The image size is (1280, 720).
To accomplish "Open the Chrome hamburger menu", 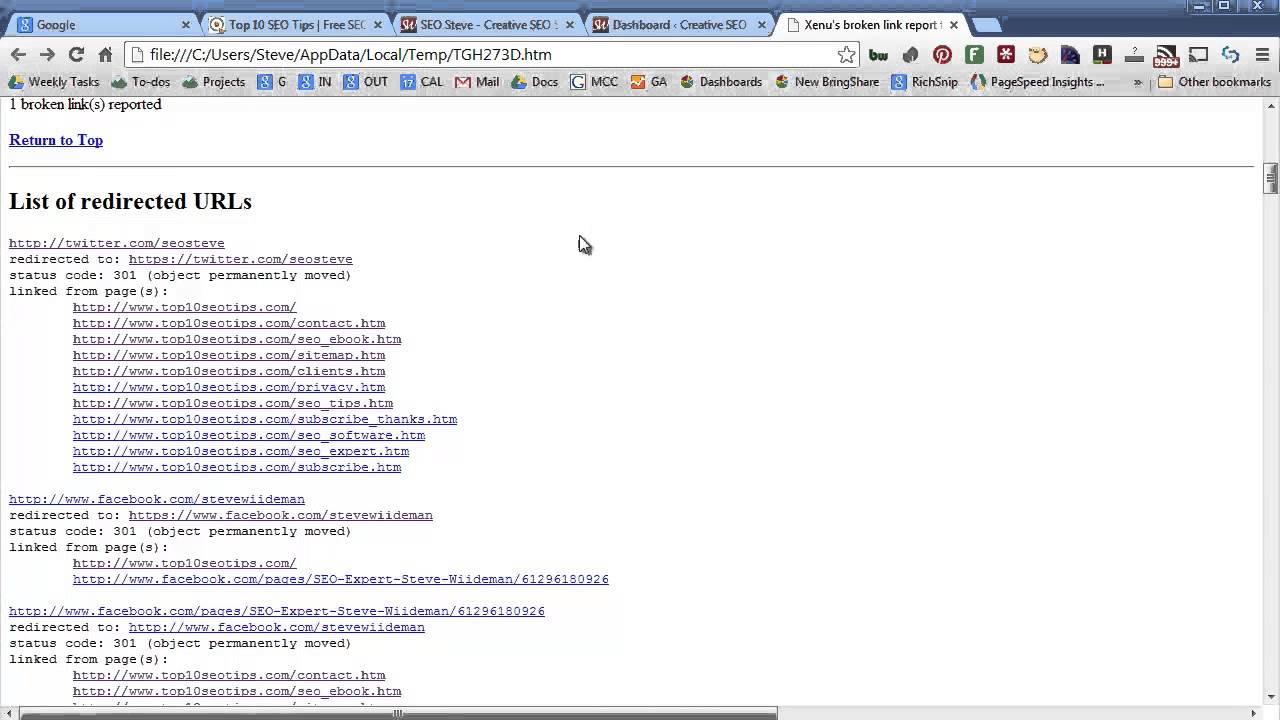I will click(1262, 55).
